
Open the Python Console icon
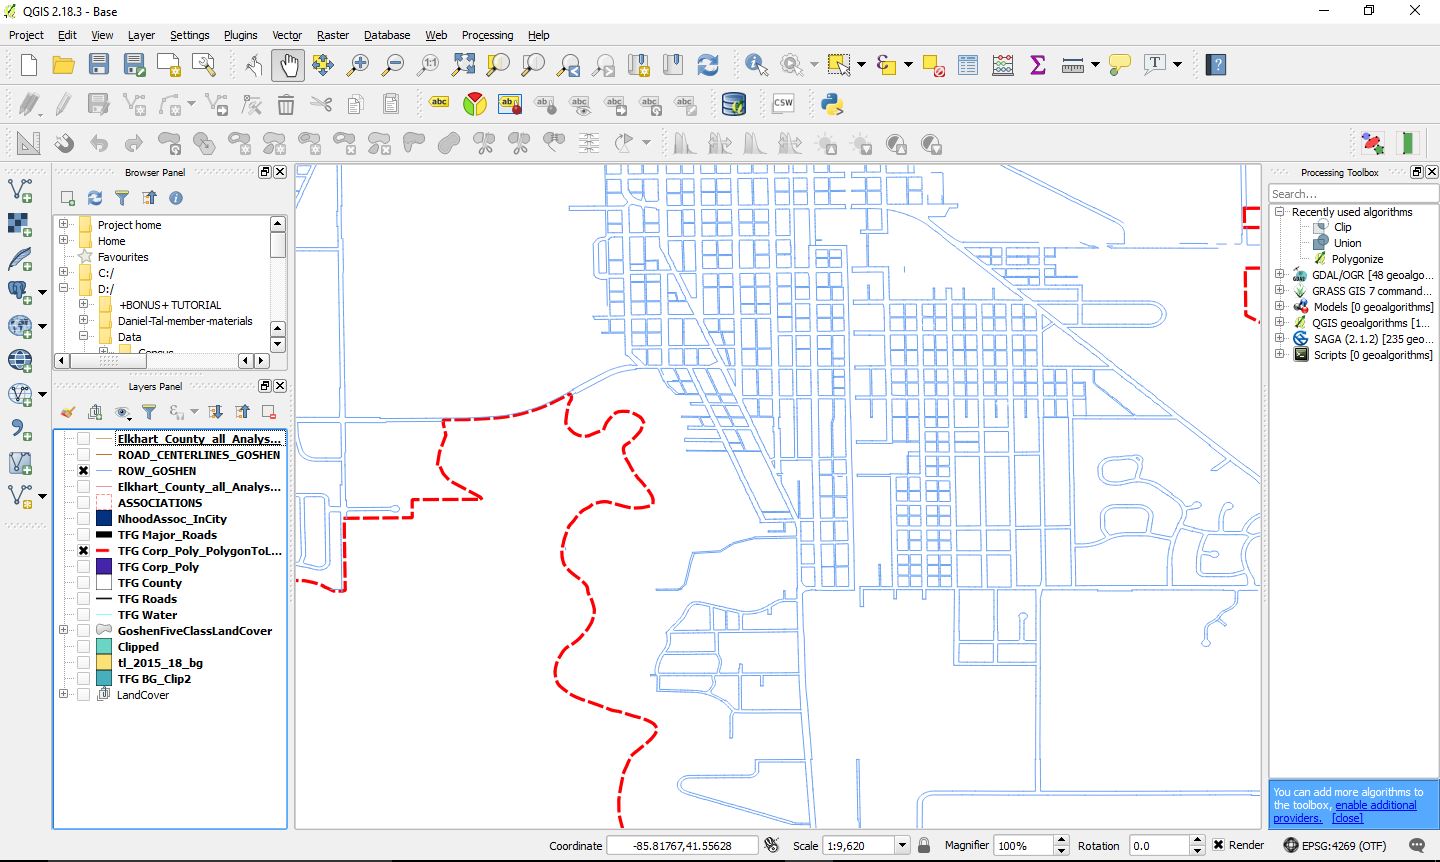coord(831,104)
